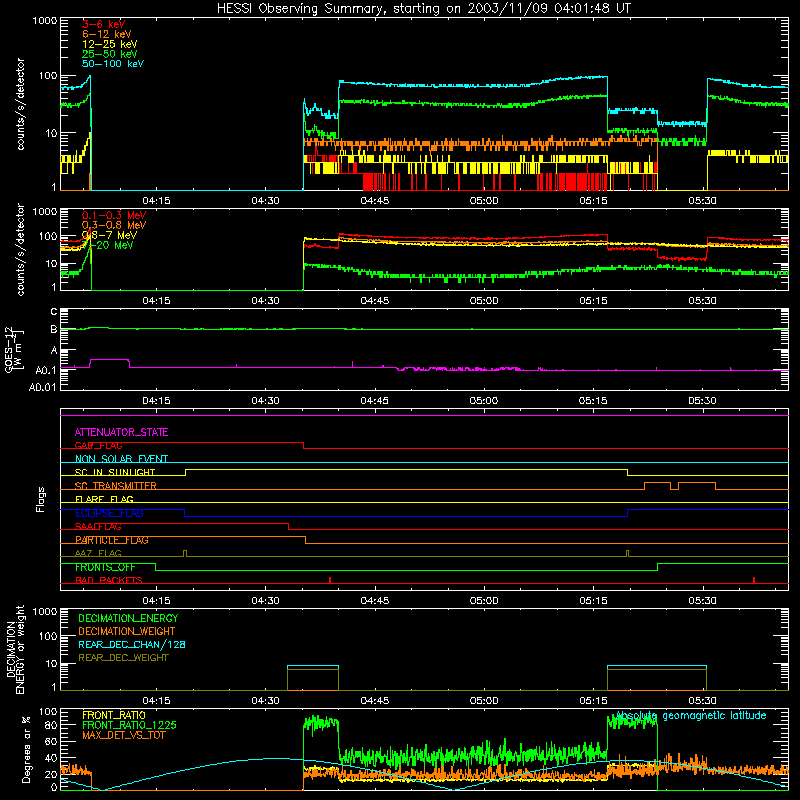Select the orange 6-12 keV legend label

(107, 34)
